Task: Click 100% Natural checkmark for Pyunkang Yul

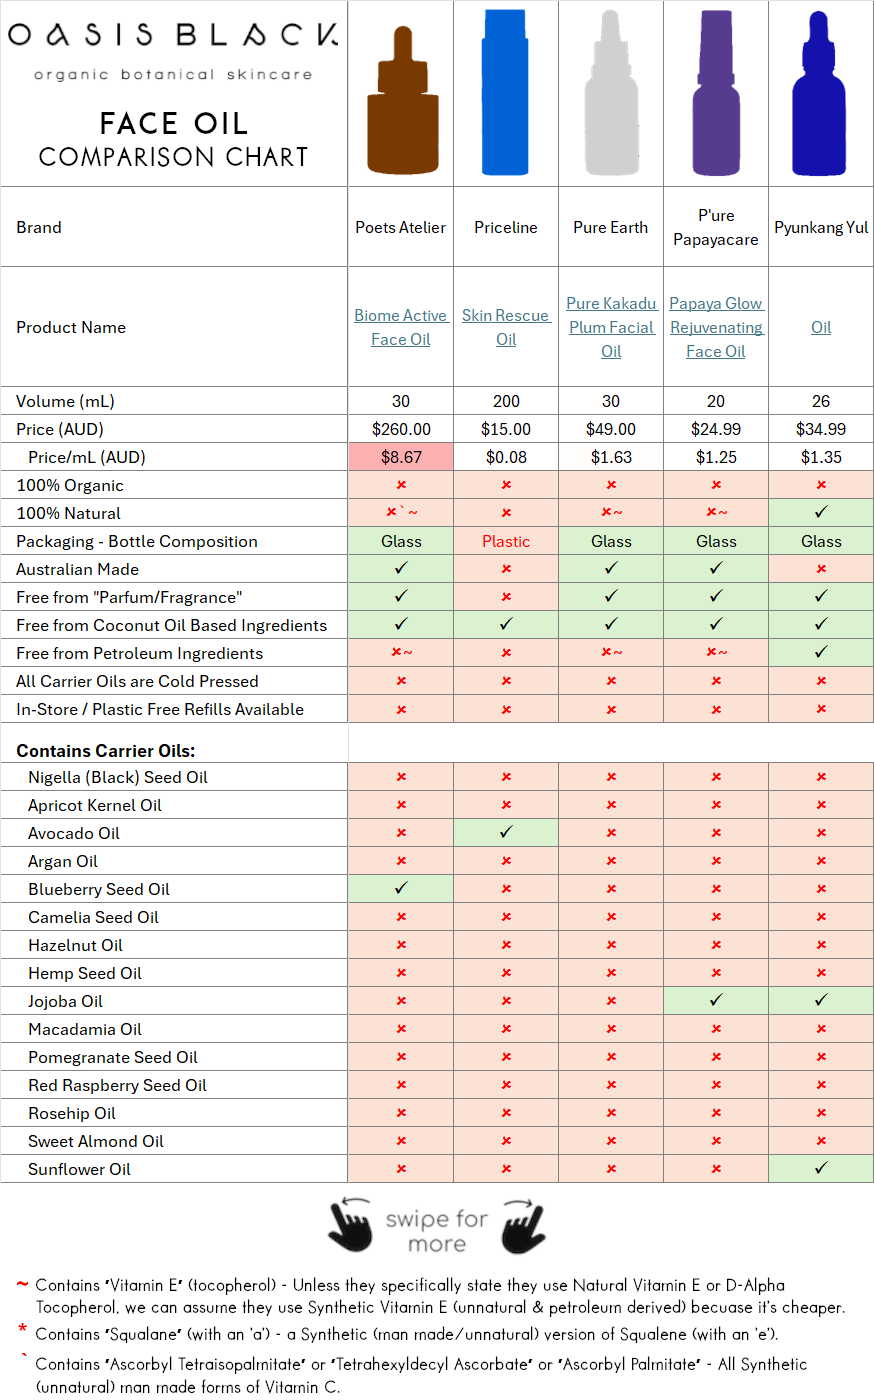Action: (821, 512)
